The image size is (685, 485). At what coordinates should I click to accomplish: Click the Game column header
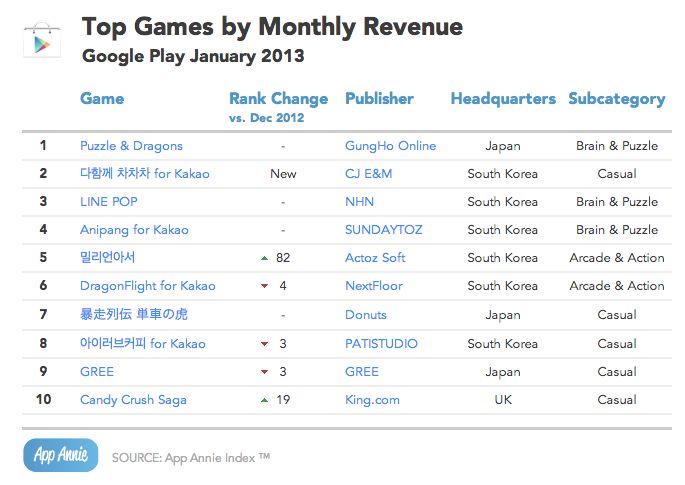point(102,98)
